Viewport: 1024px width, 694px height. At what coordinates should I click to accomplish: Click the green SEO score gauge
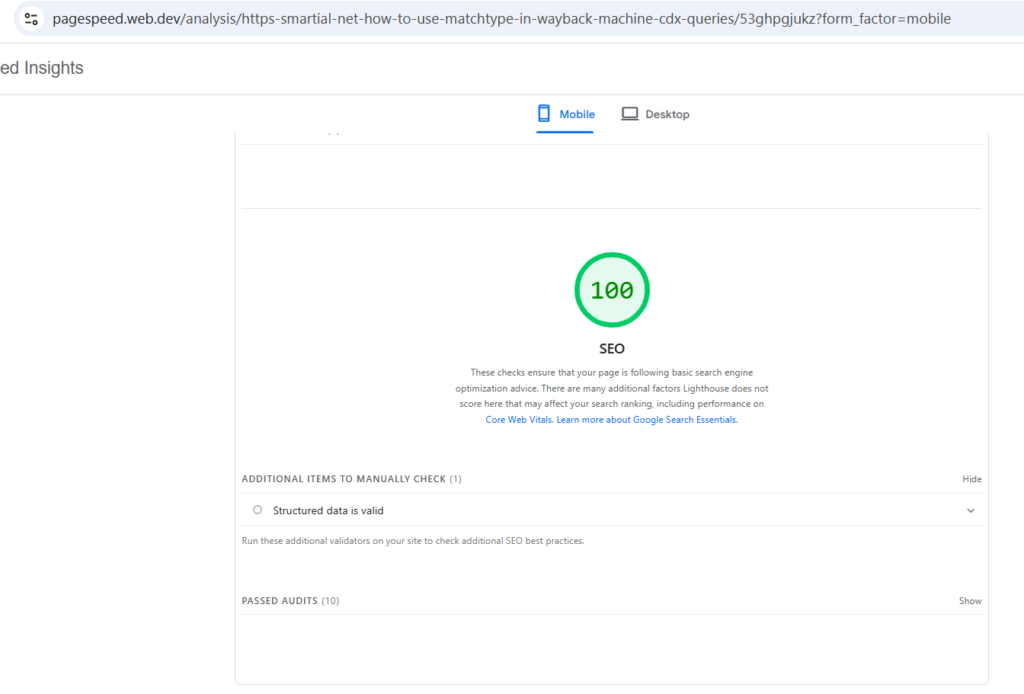611,290
